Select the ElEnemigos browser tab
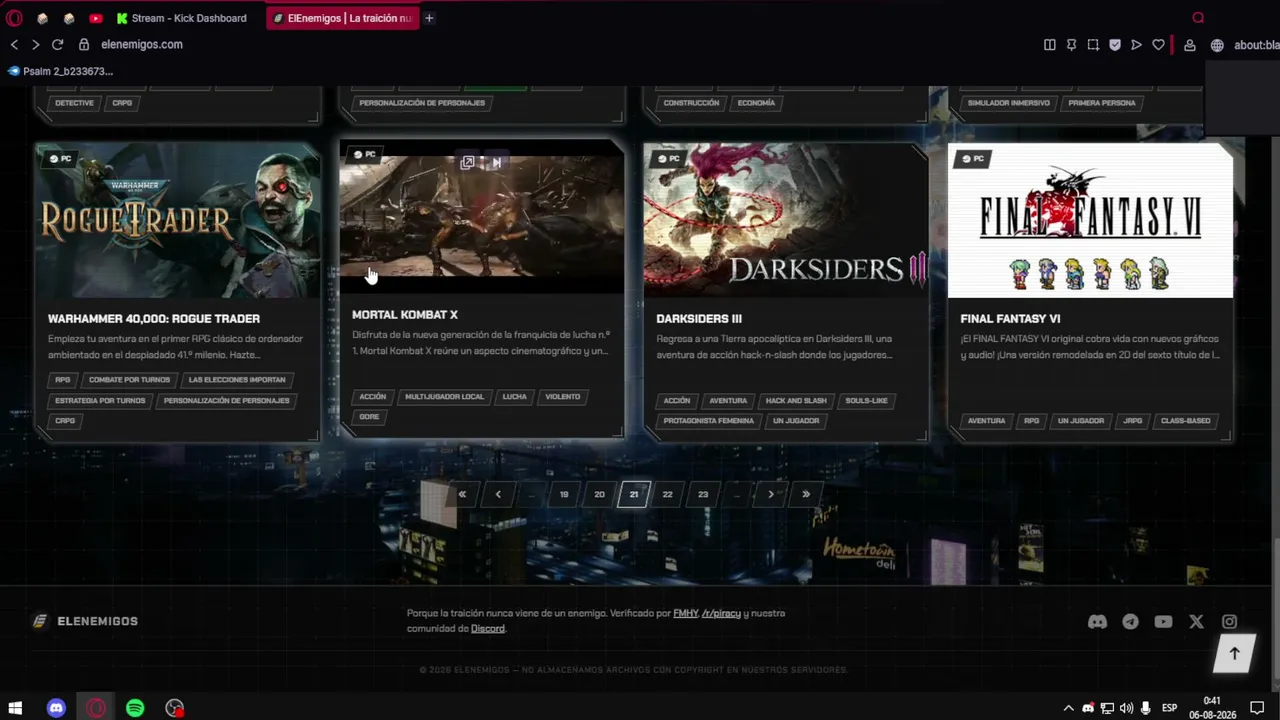Viewport: 1280px width, 720px height. 341,18
